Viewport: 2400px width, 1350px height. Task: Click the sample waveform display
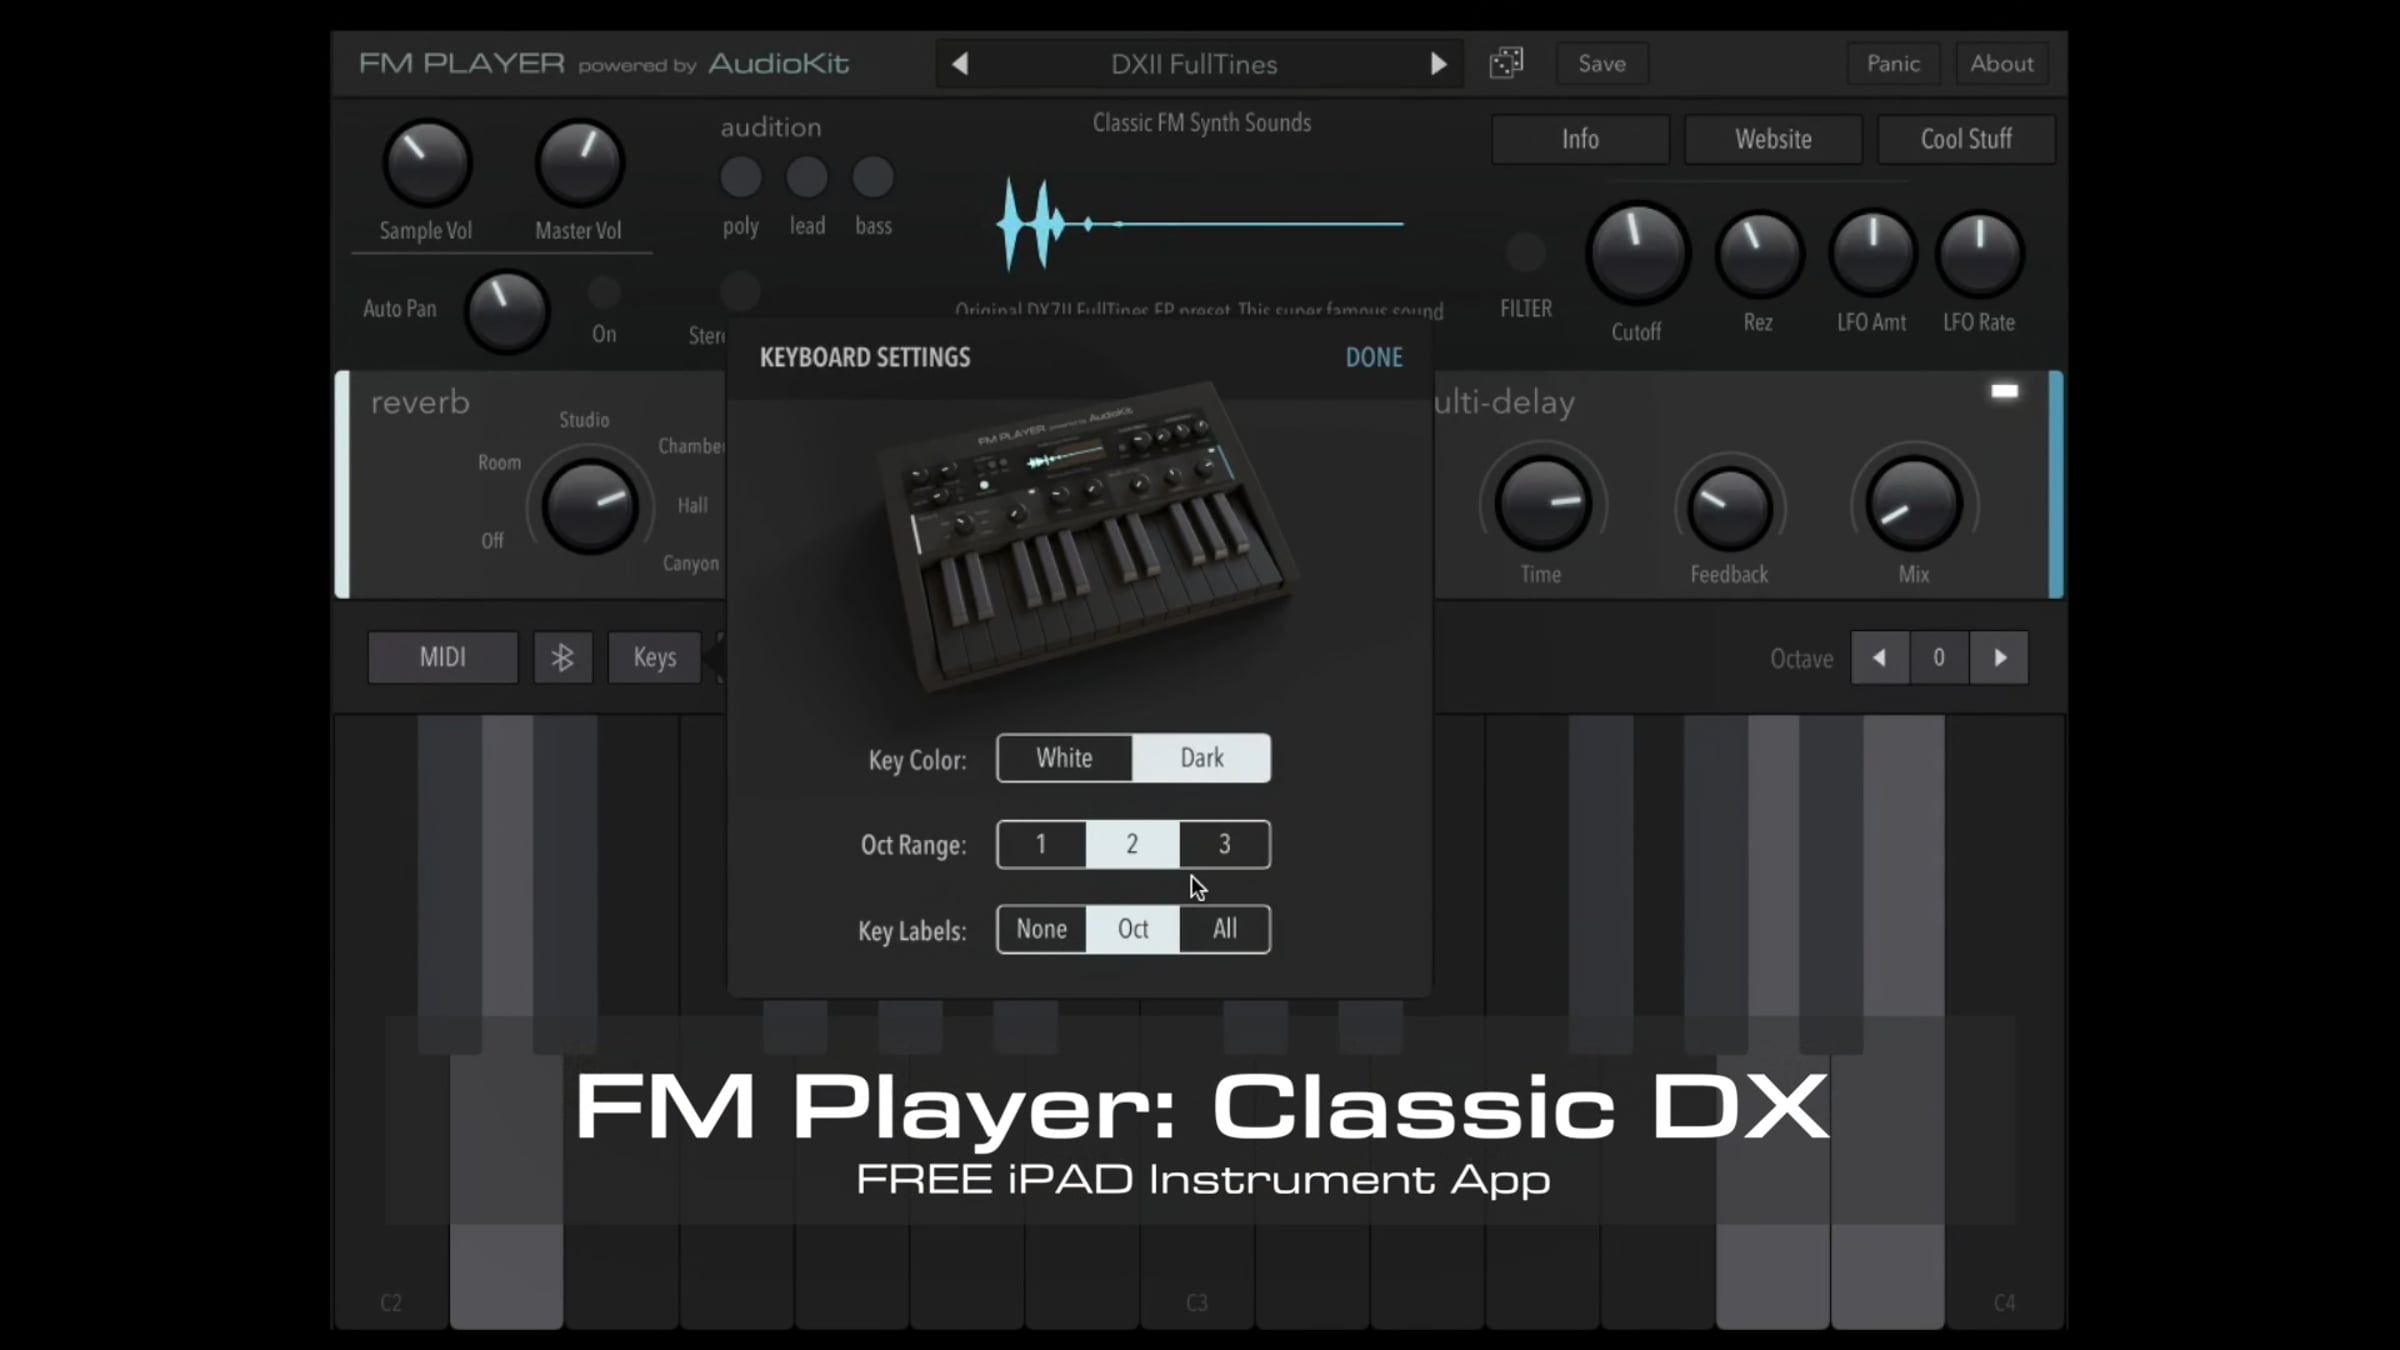1200,225
